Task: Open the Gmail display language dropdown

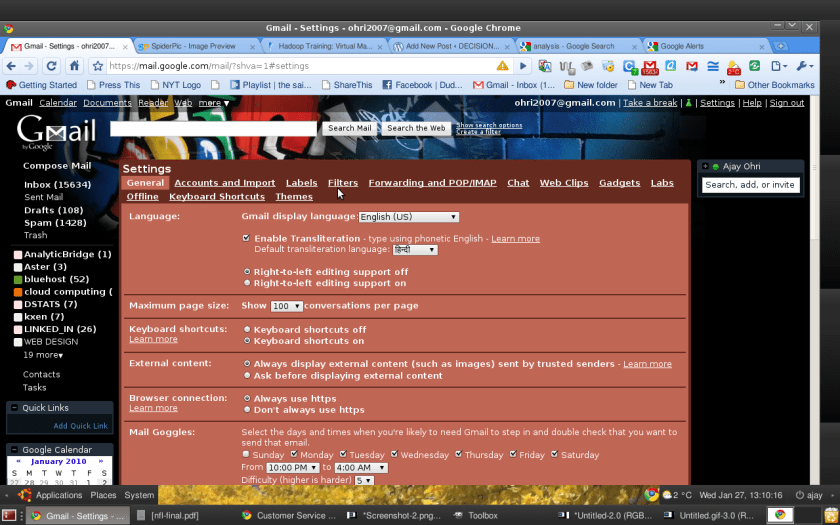Action: pos(408,217)
